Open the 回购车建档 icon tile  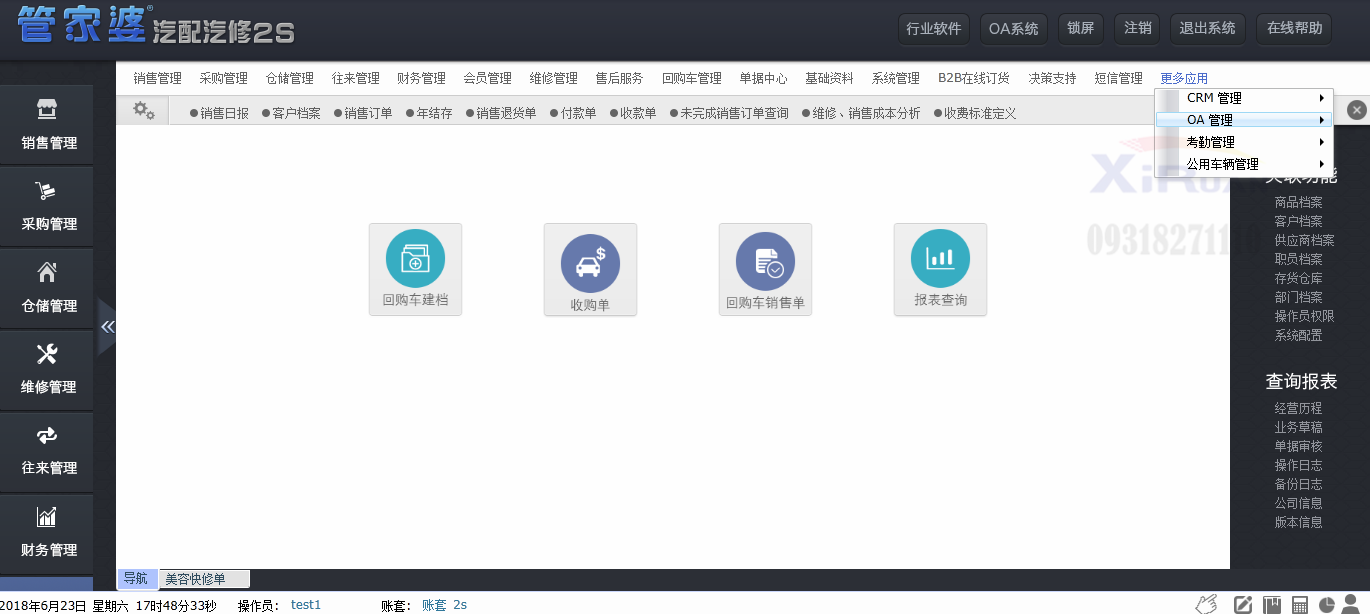(415, 268)
